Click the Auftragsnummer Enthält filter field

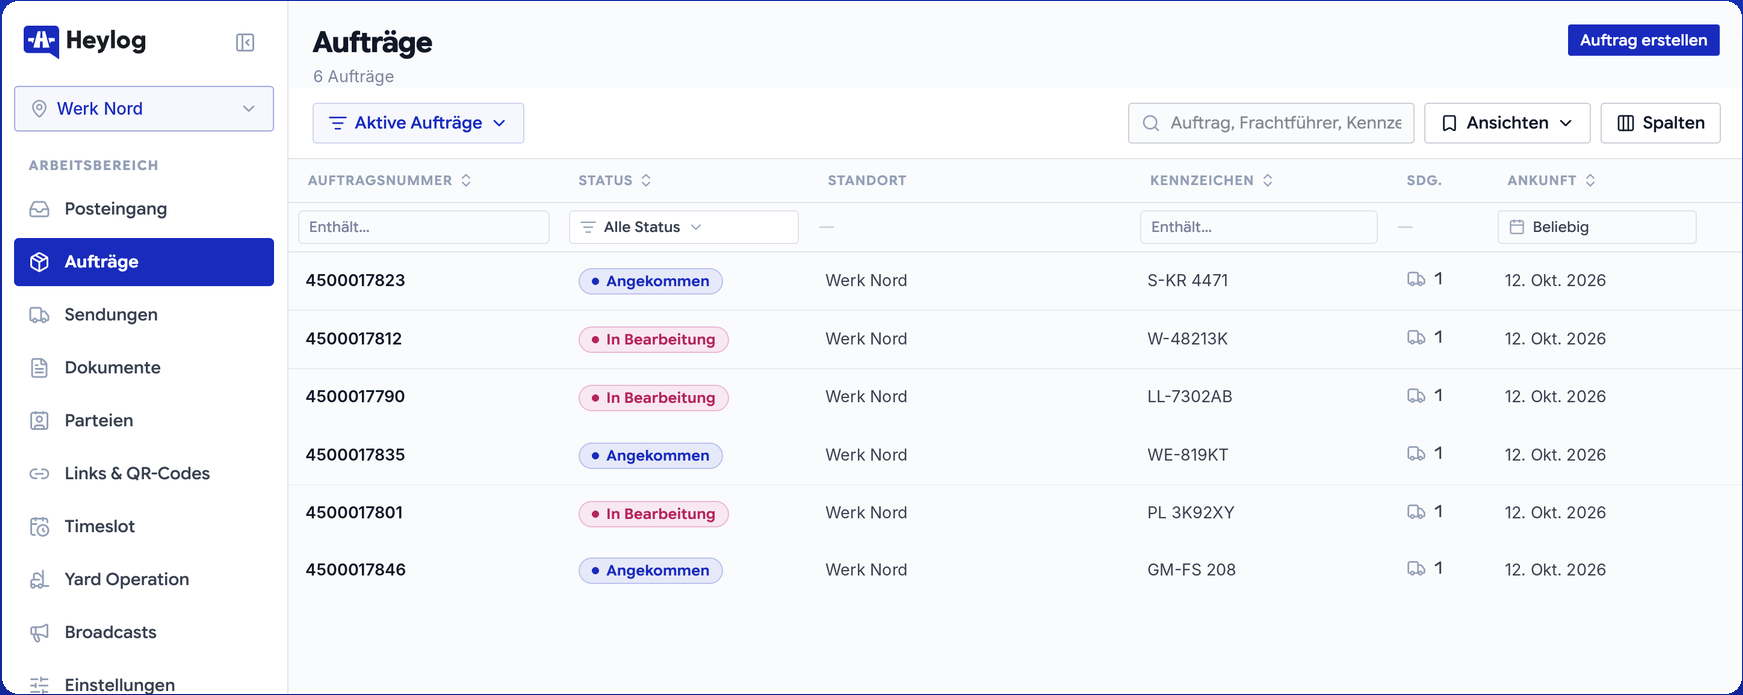[x=424, y=227]
